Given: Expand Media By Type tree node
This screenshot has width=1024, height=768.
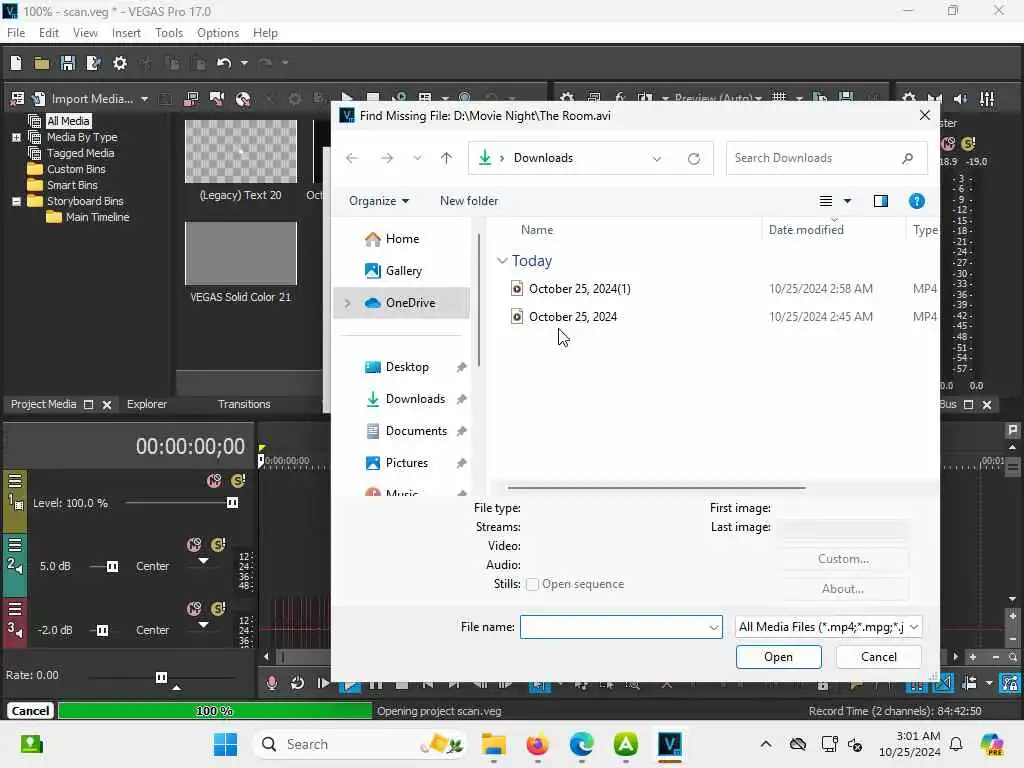Looking at the screenshot, I should click(x=16, y=137).
